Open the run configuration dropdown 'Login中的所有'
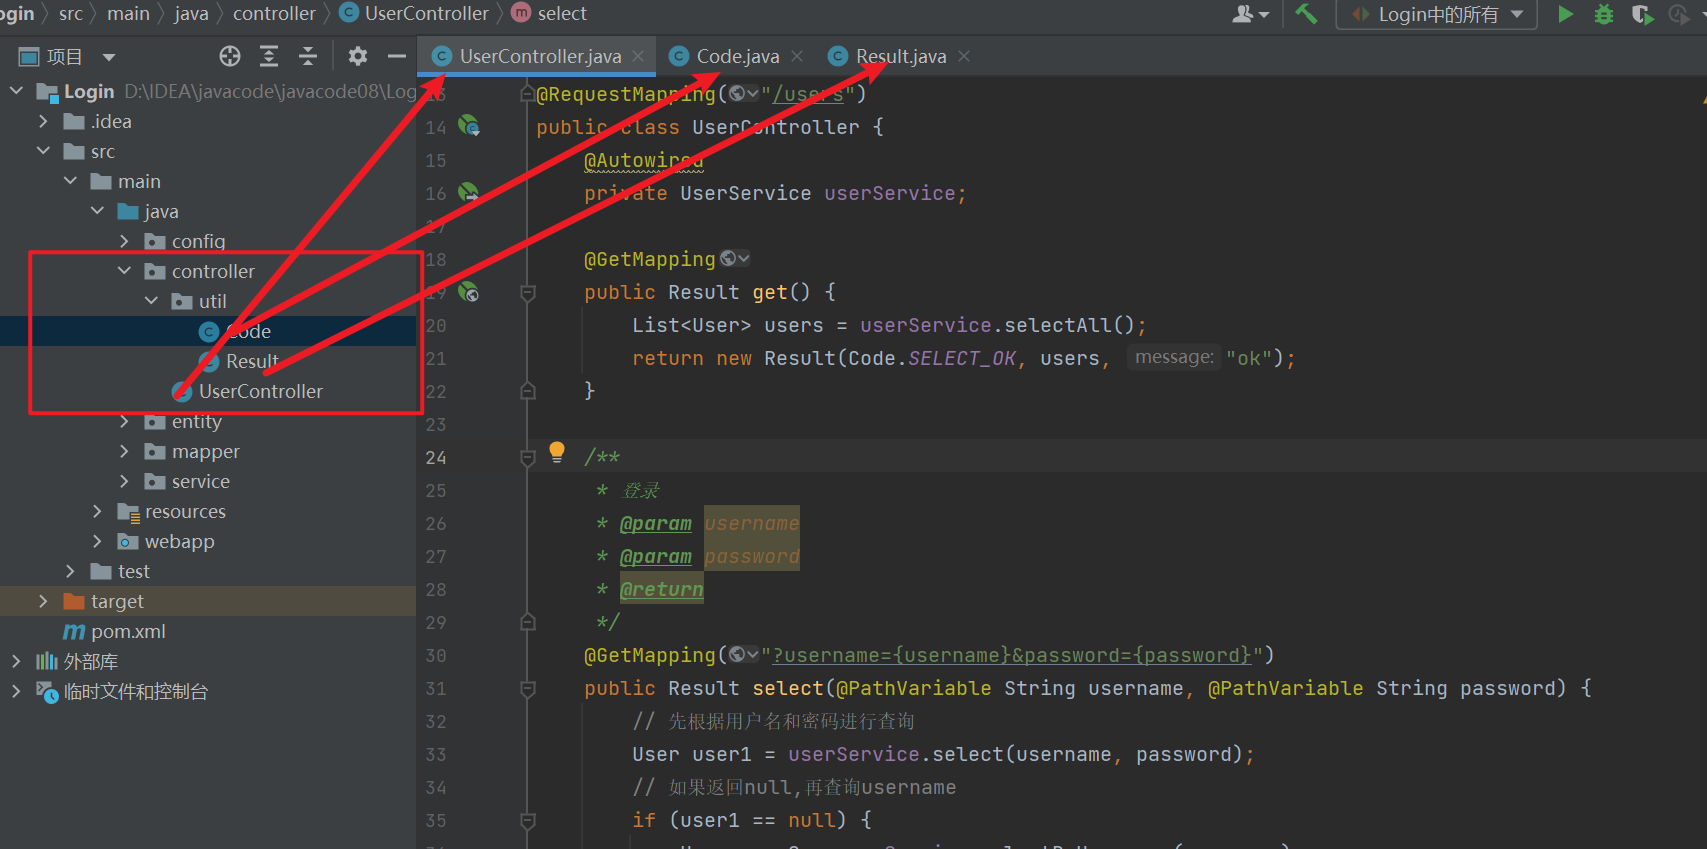Screen dimensions: 1707x849 (x=1436, y=14)
